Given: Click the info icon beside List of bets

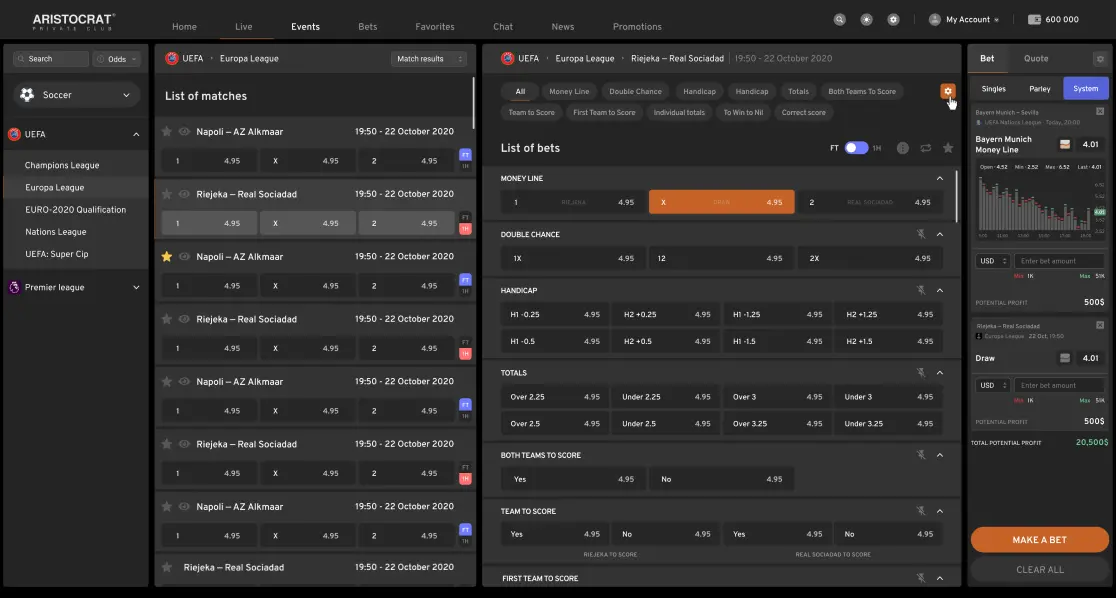Looking at the screenshot, I should click(x=903, y=148).
